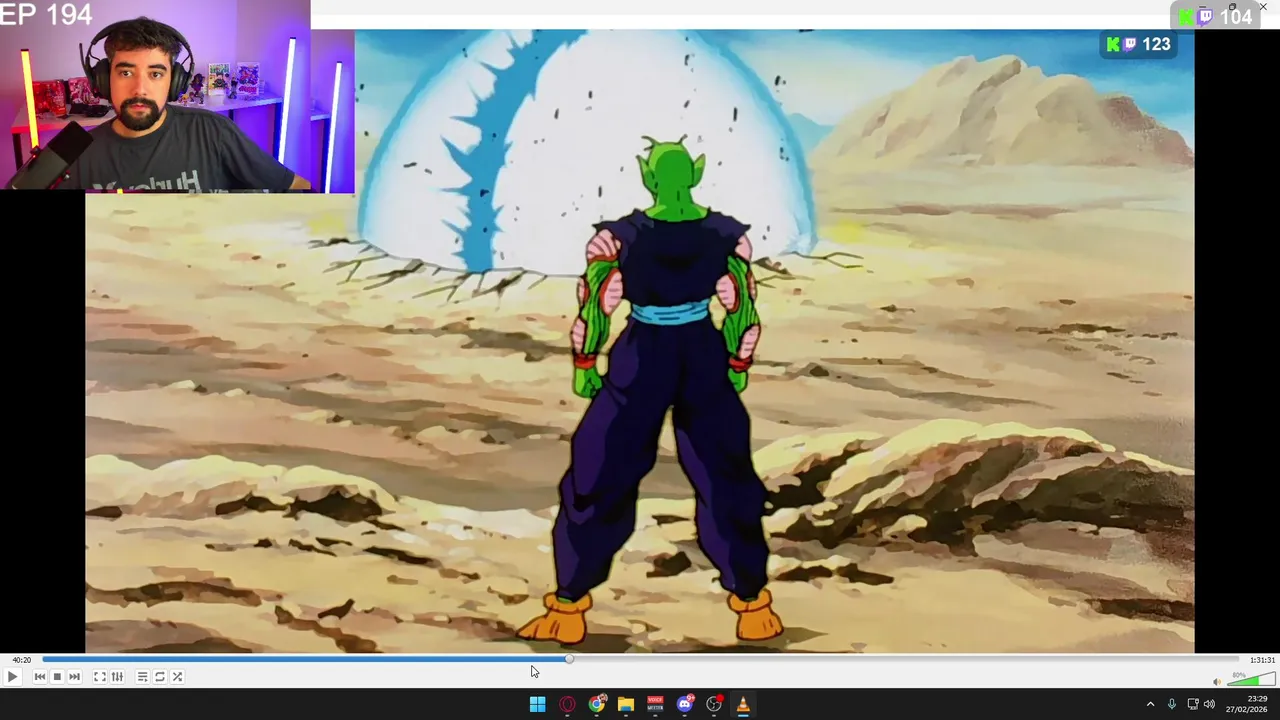This screenshot has height=720, width=1280.
Task: Skip to previous media in VLC
Action: coord(40,677)
